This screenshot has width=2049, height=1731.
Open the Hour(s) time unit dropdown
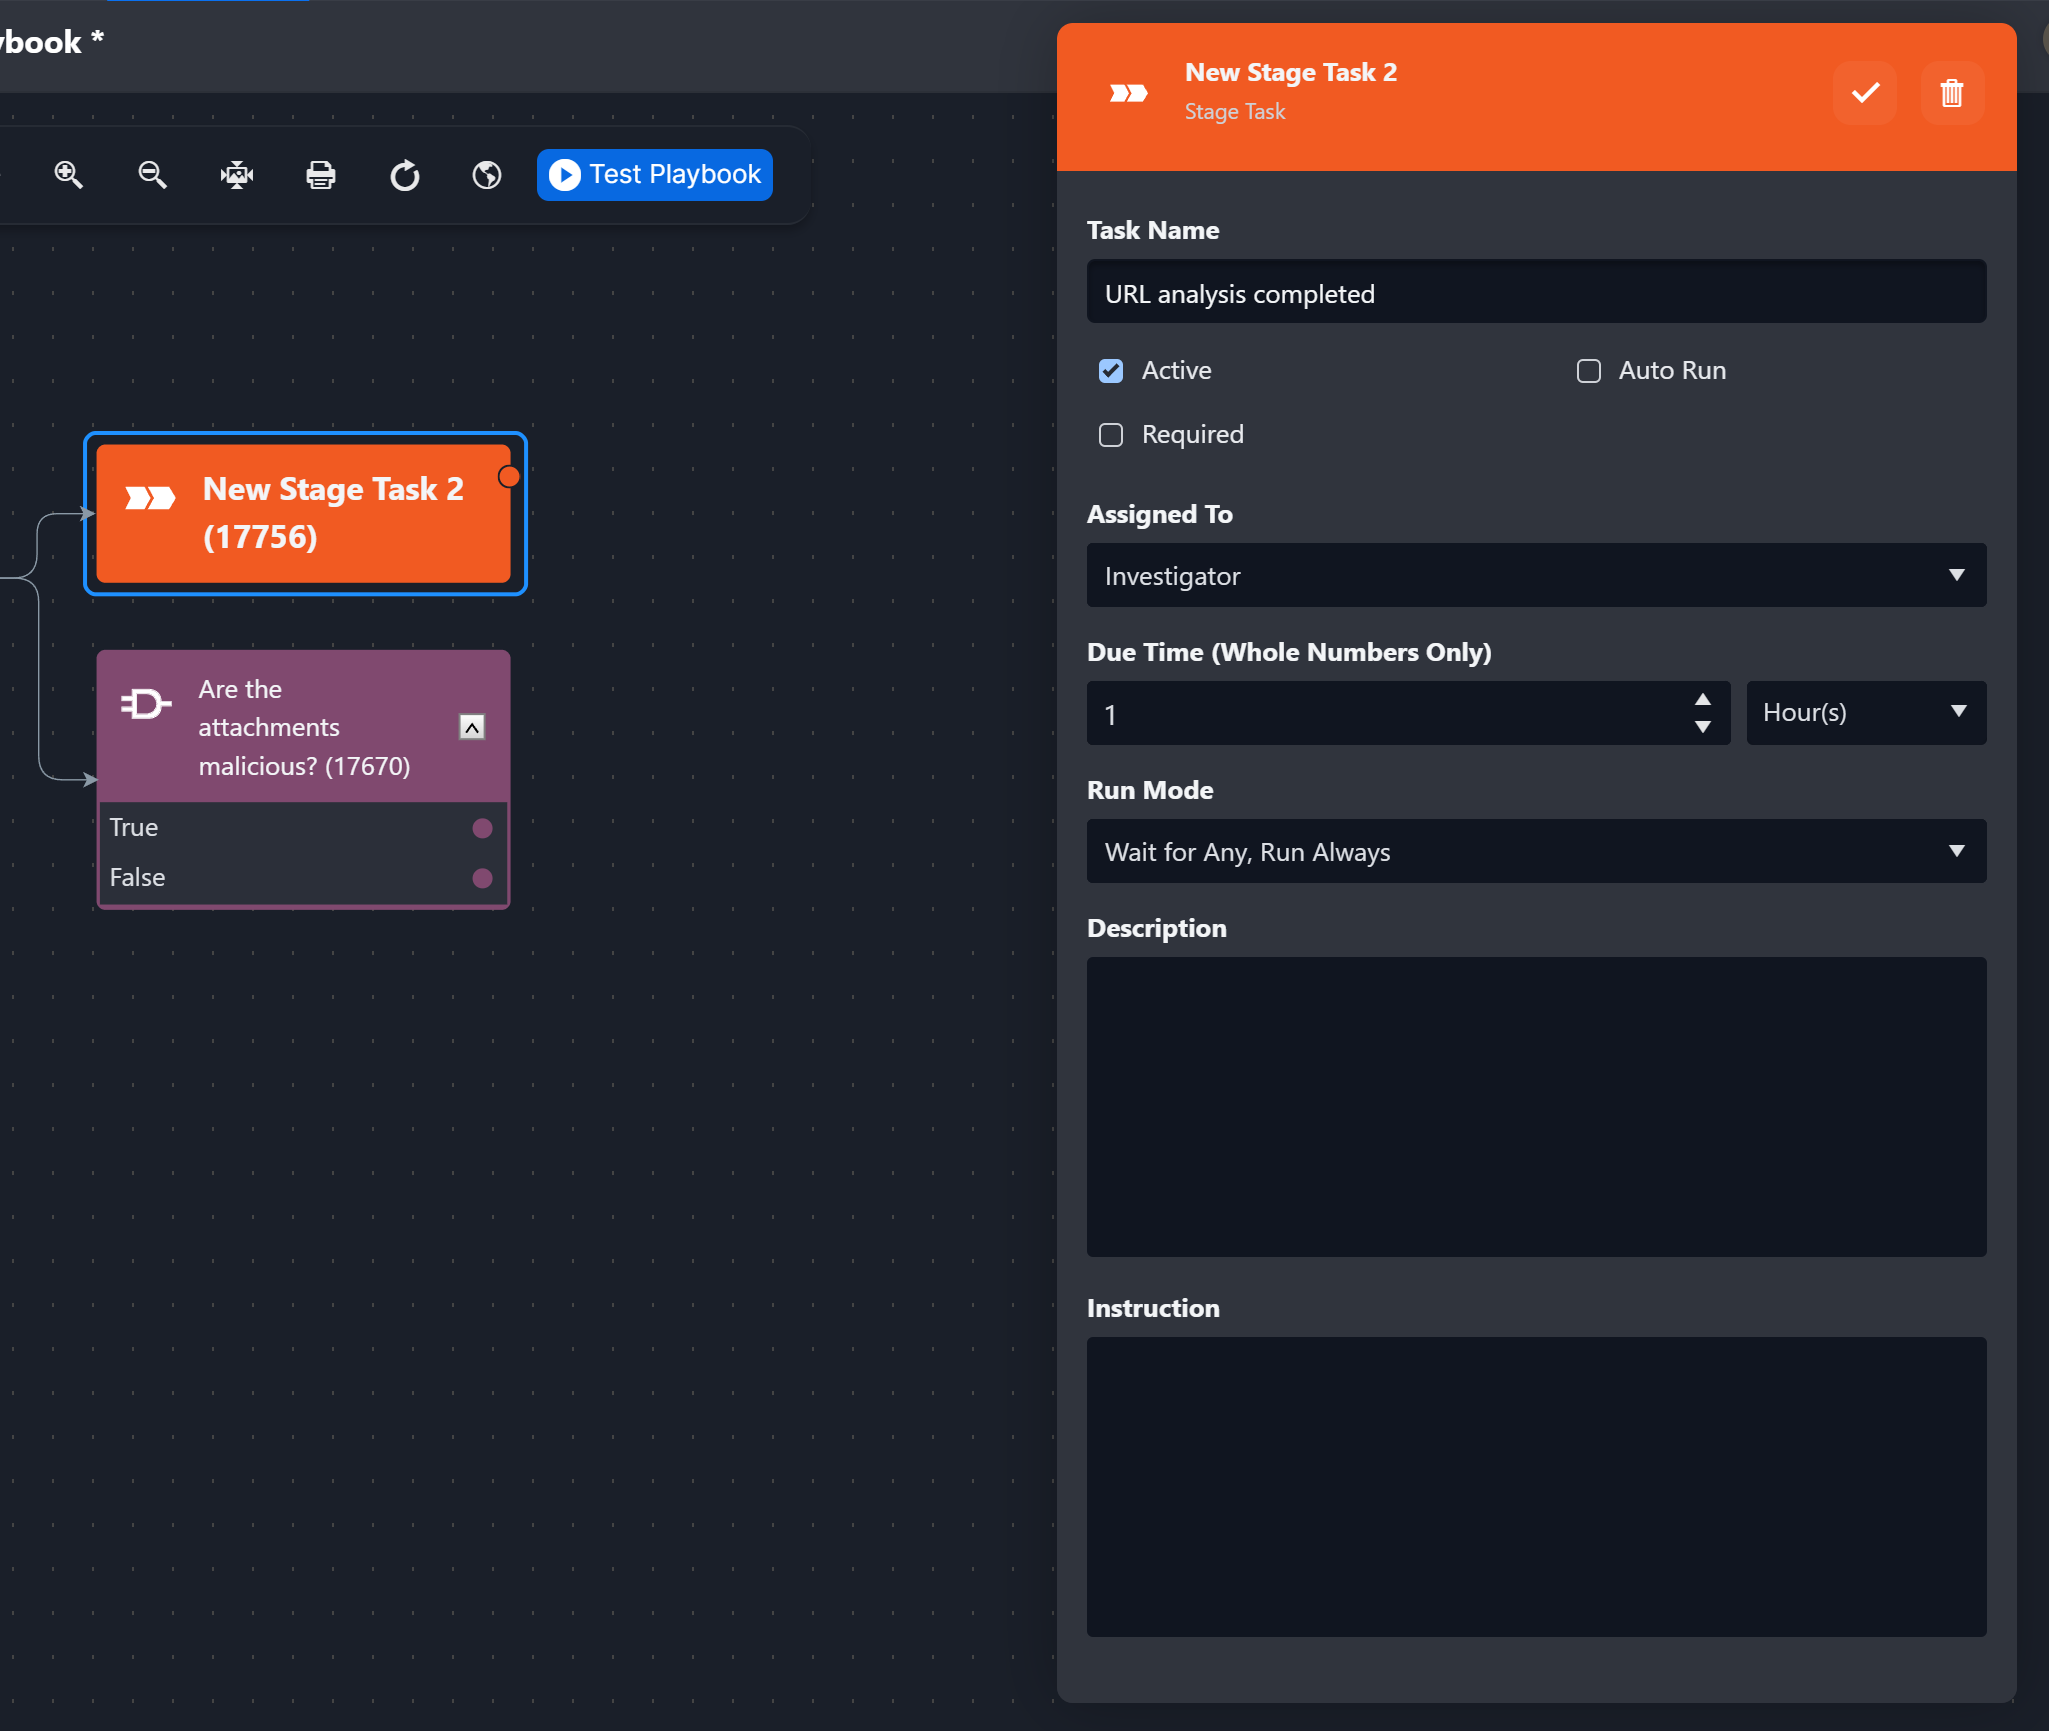1865,713
